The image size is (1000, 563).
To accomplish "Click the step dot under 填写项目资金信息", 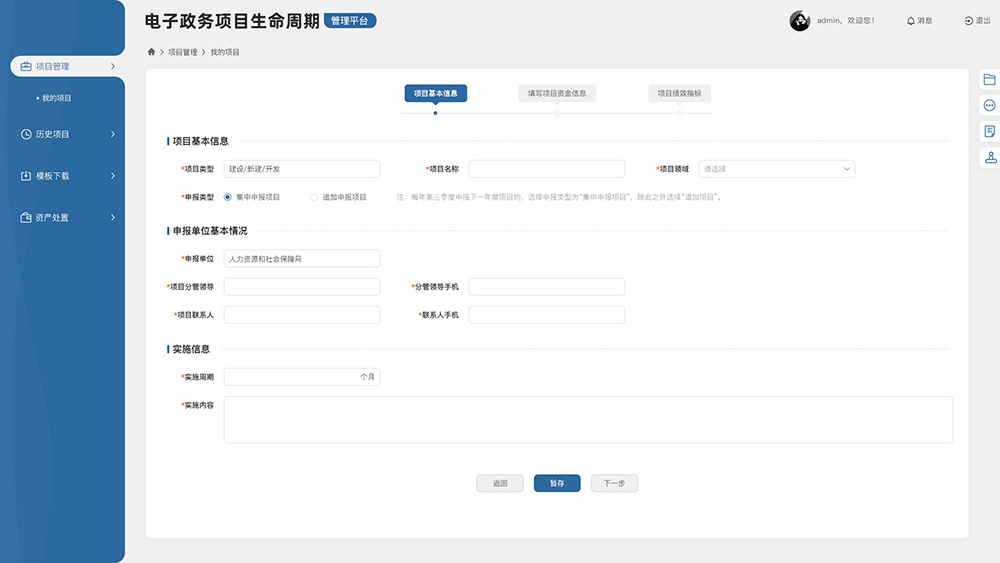I will pos(557,113).
